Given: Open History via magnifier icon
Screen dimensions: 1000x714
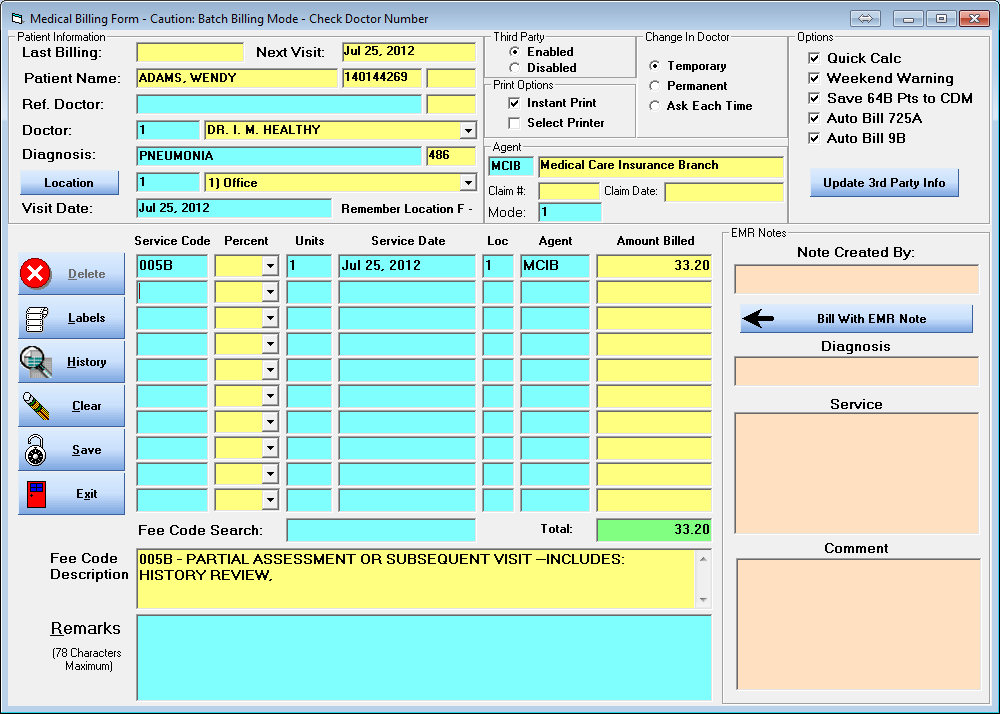Looking at the screenshot, I should click(x=36, y=362).
